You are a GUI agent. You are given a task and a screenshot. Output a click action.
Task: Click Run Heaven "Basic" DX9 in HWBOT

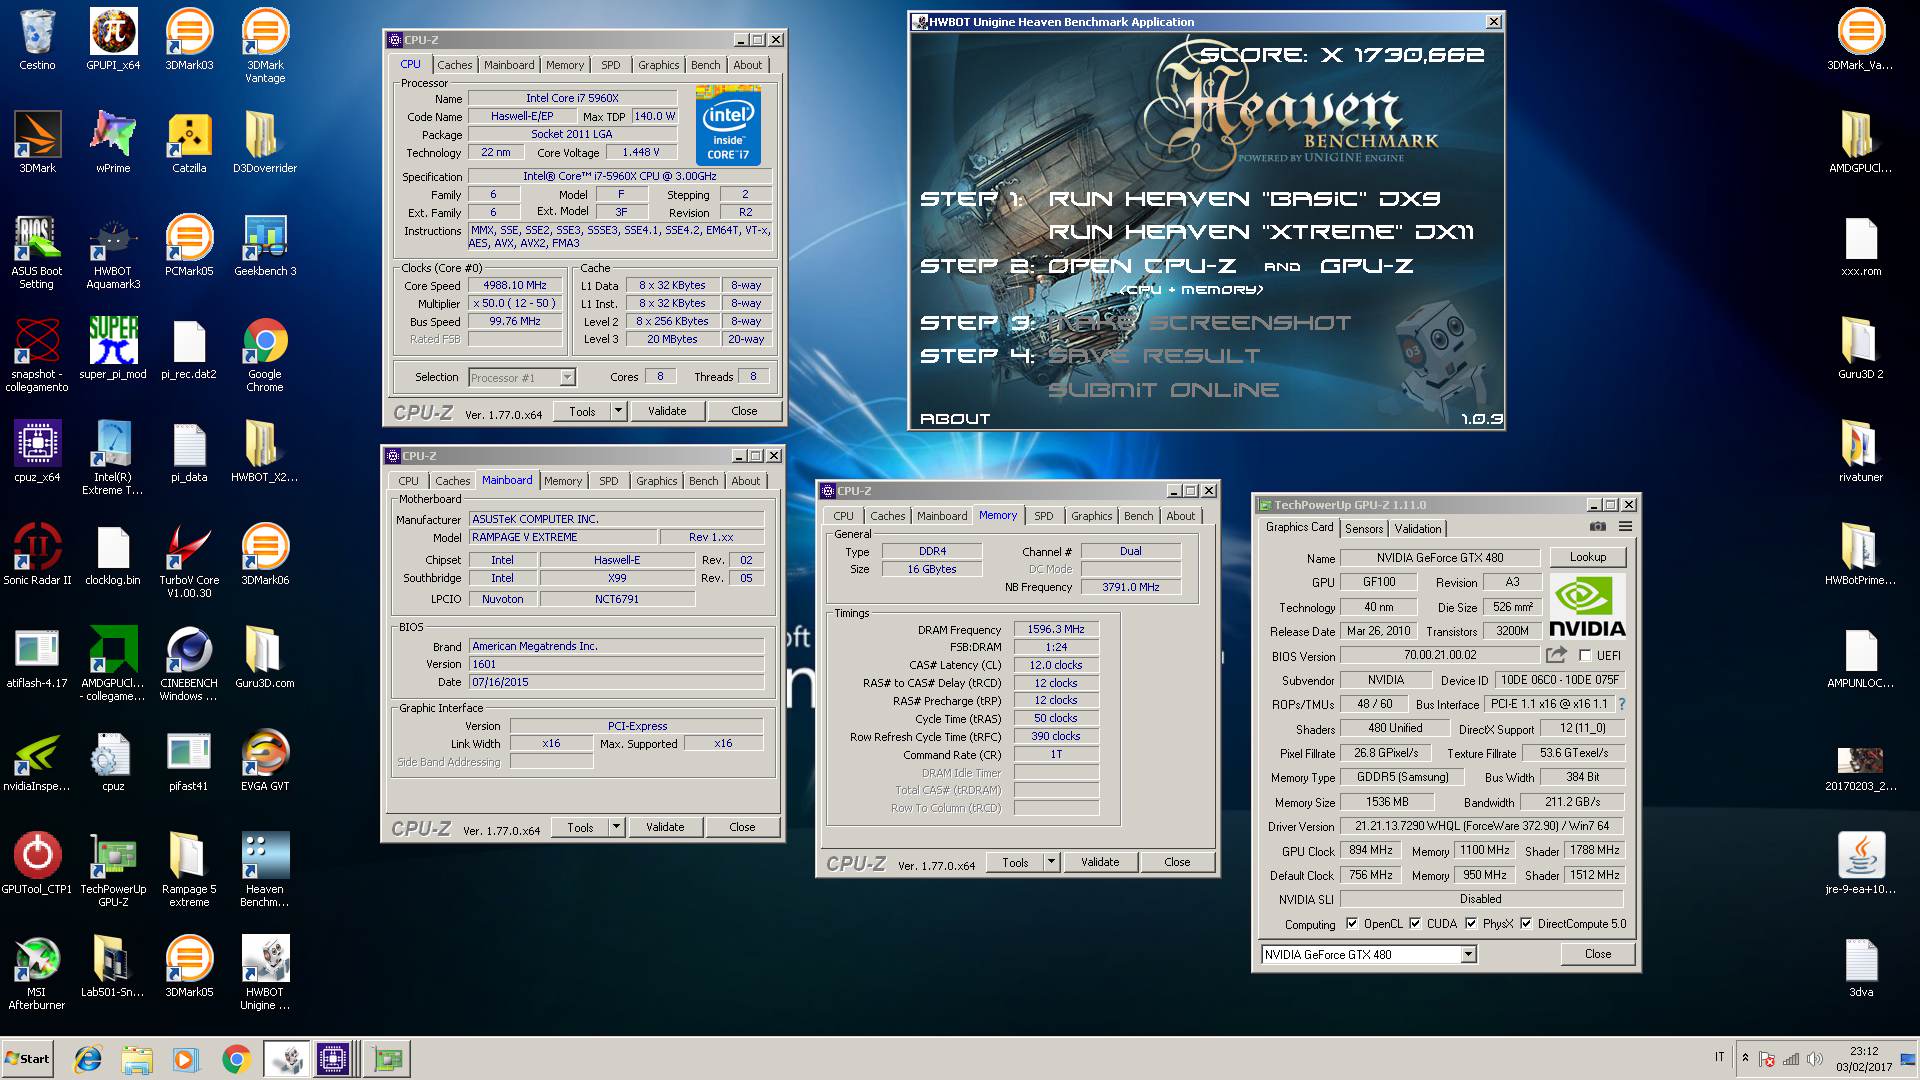click(1244, 199)
